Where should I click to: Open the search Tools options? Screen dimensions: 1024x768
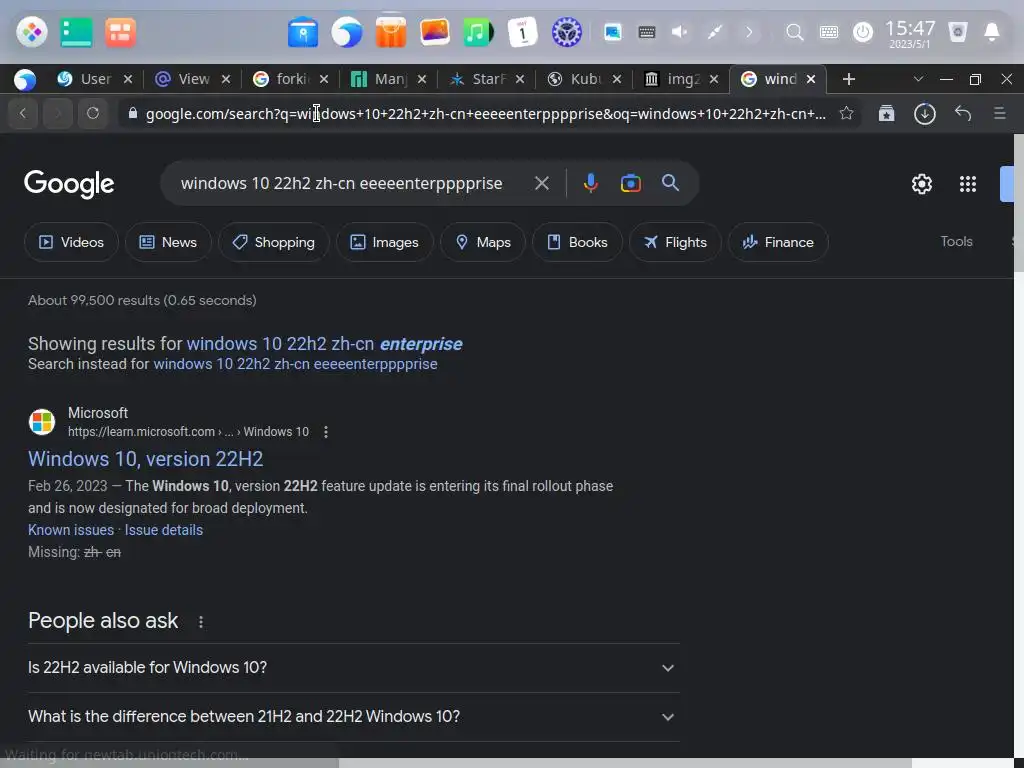click(x=956, y=242)
